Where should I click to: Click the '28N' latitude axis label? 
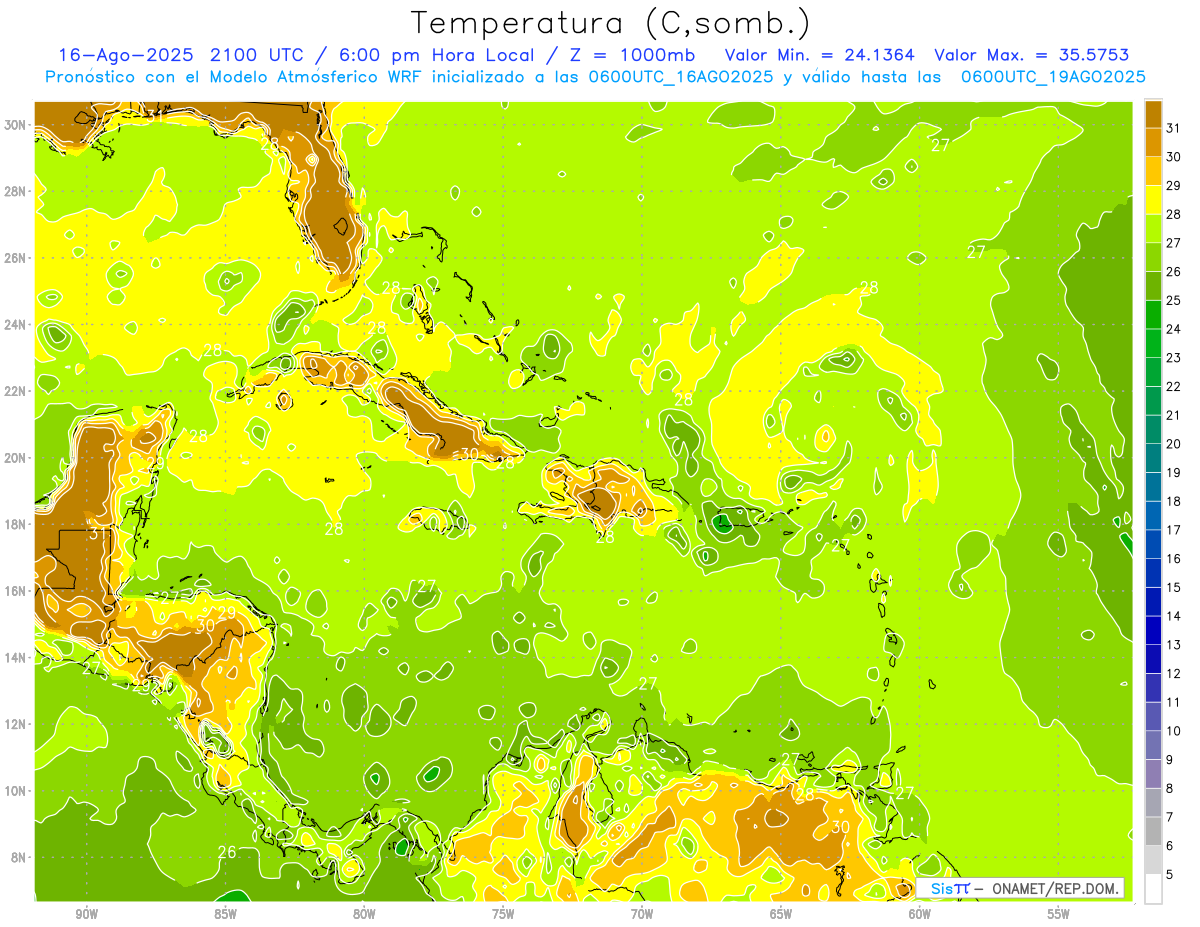[16, 191]
